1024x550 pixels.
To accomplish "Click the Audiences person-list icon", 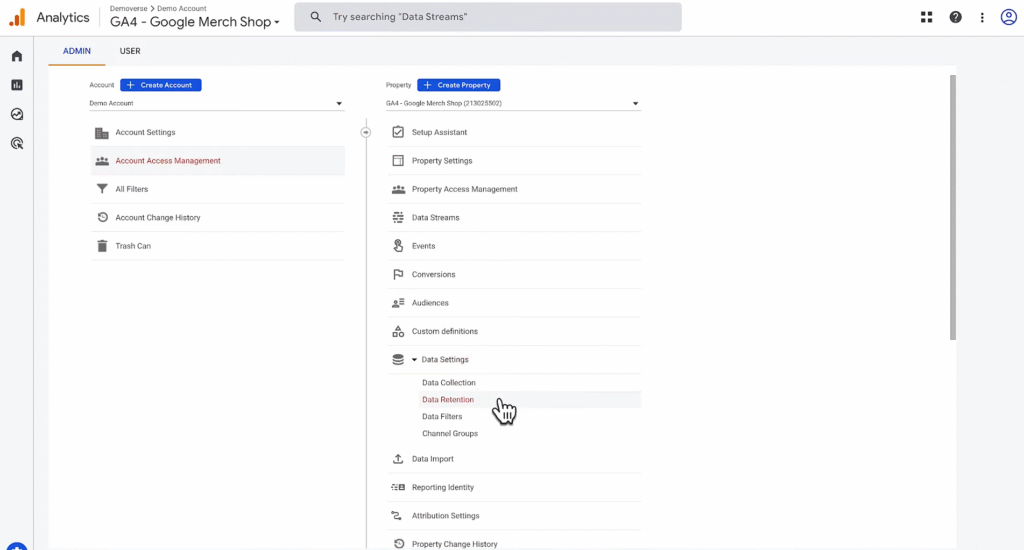I will [x=398, y=303].
